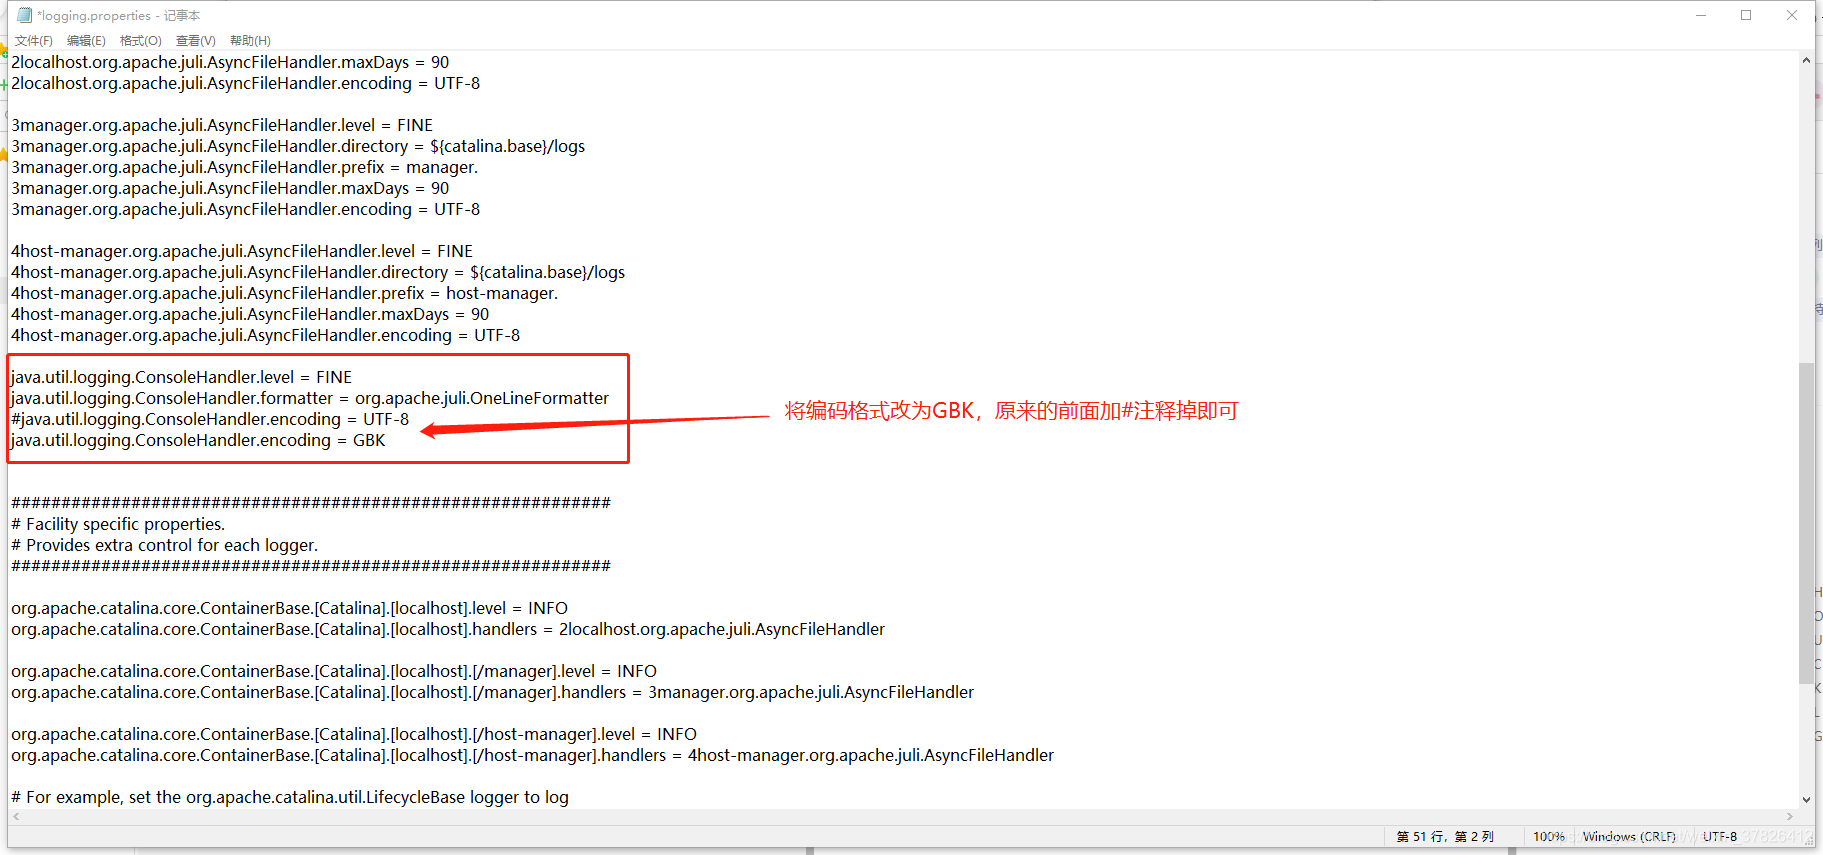Maximize the Notepad window
This screenshot has width=1823, height=855.
pos(1746,15)
